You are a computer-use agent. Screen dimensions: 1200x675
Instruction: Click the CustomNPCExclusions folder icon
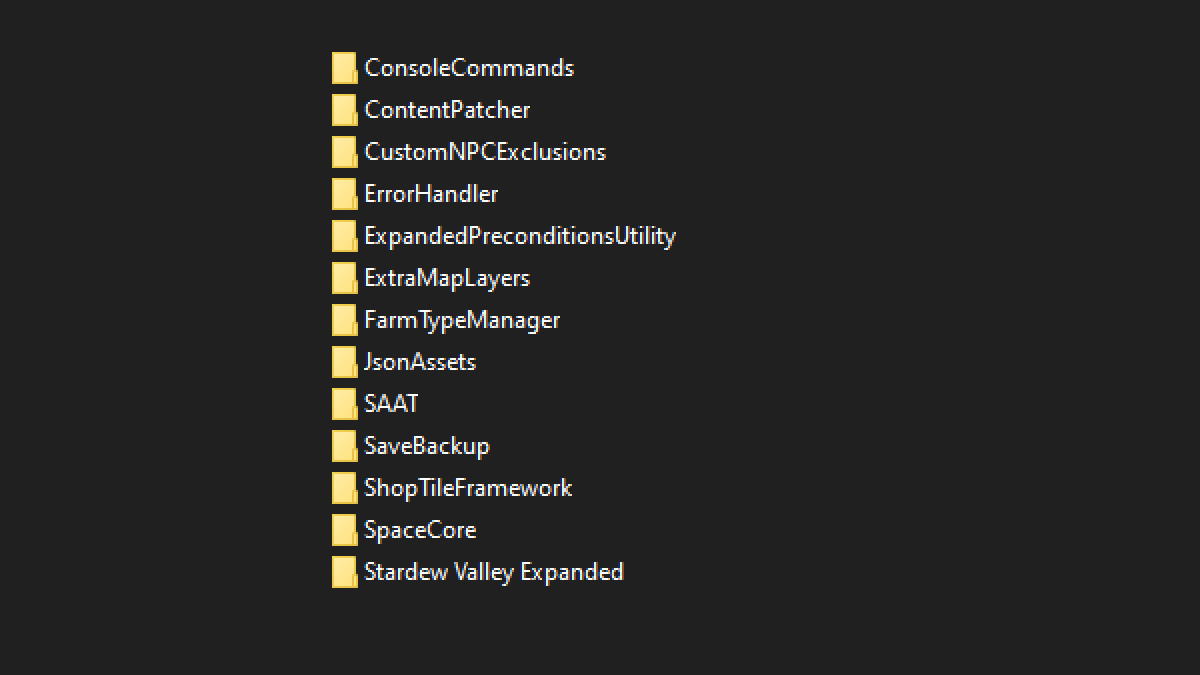point(344,152)
